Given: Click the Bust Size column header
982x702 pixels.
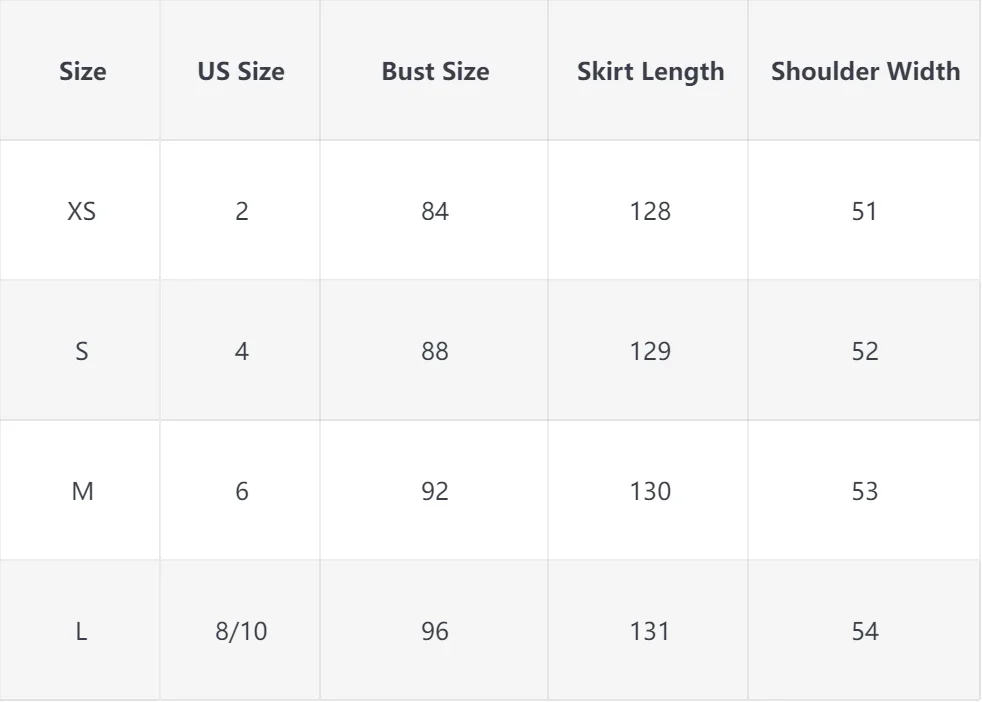Looking at the screenshot, I should pyautogui.click(x=435, y=72).
